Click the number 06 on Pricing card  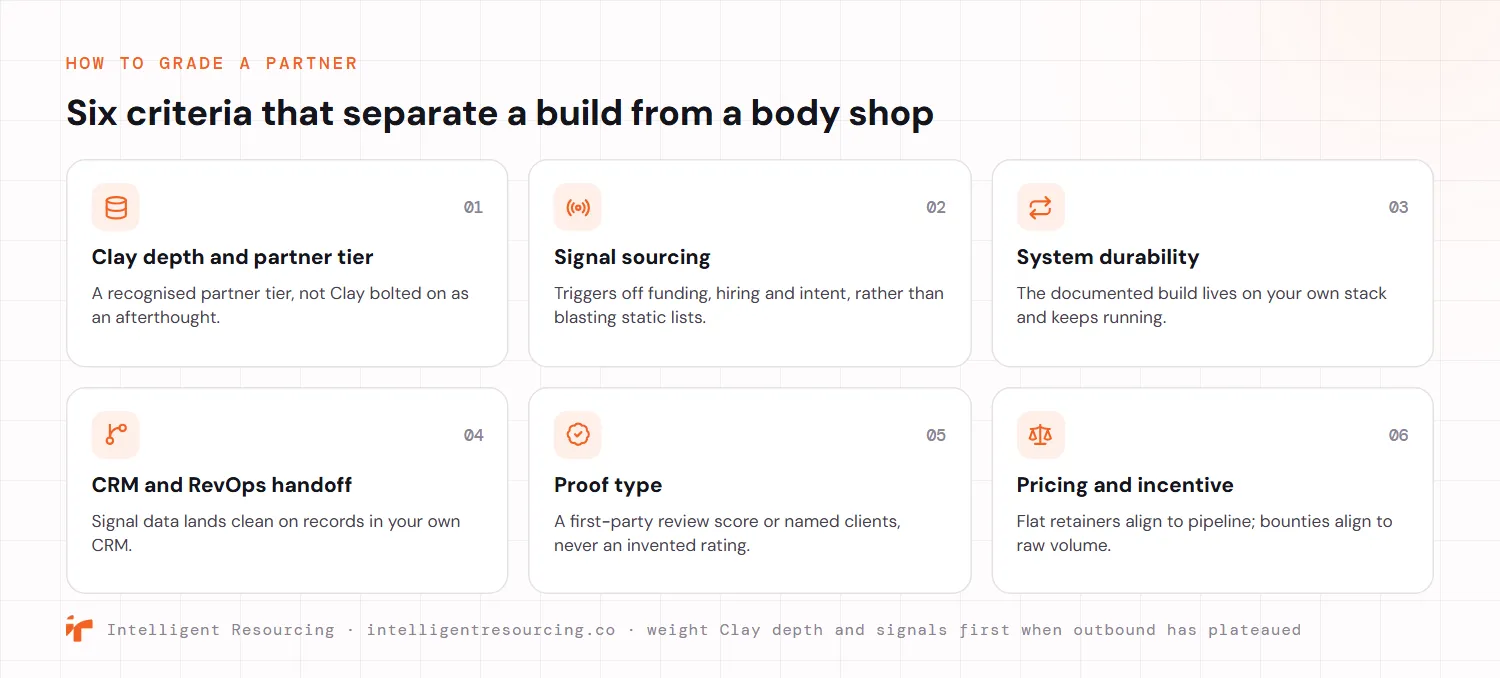[1398, 435]
